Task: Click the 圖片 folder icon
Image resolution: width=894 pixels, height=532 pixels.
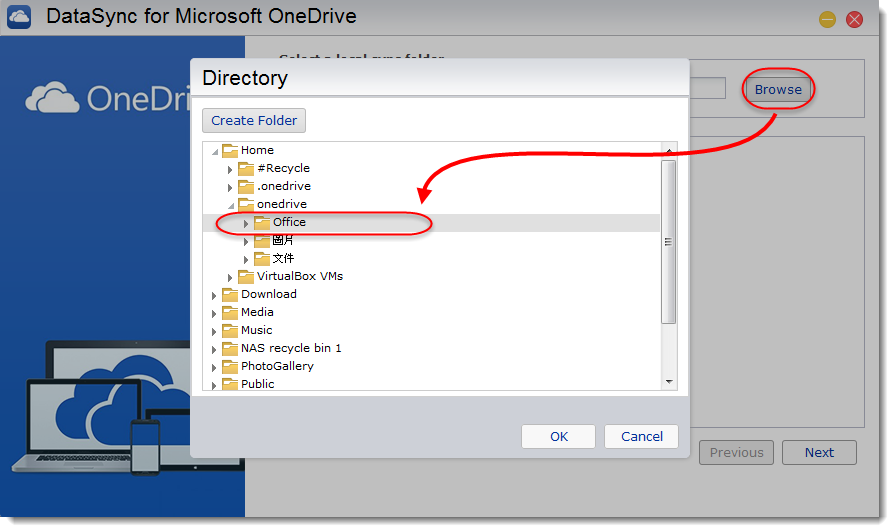Action: [x=262, y=241]
